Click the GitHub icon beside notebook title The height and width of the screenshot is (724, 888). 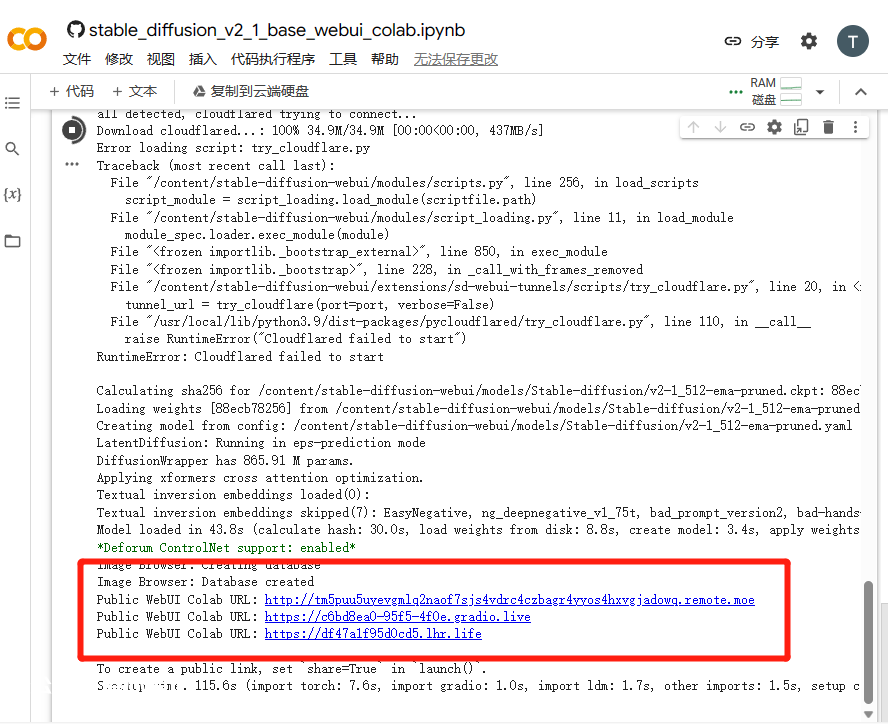pos(75,29)
